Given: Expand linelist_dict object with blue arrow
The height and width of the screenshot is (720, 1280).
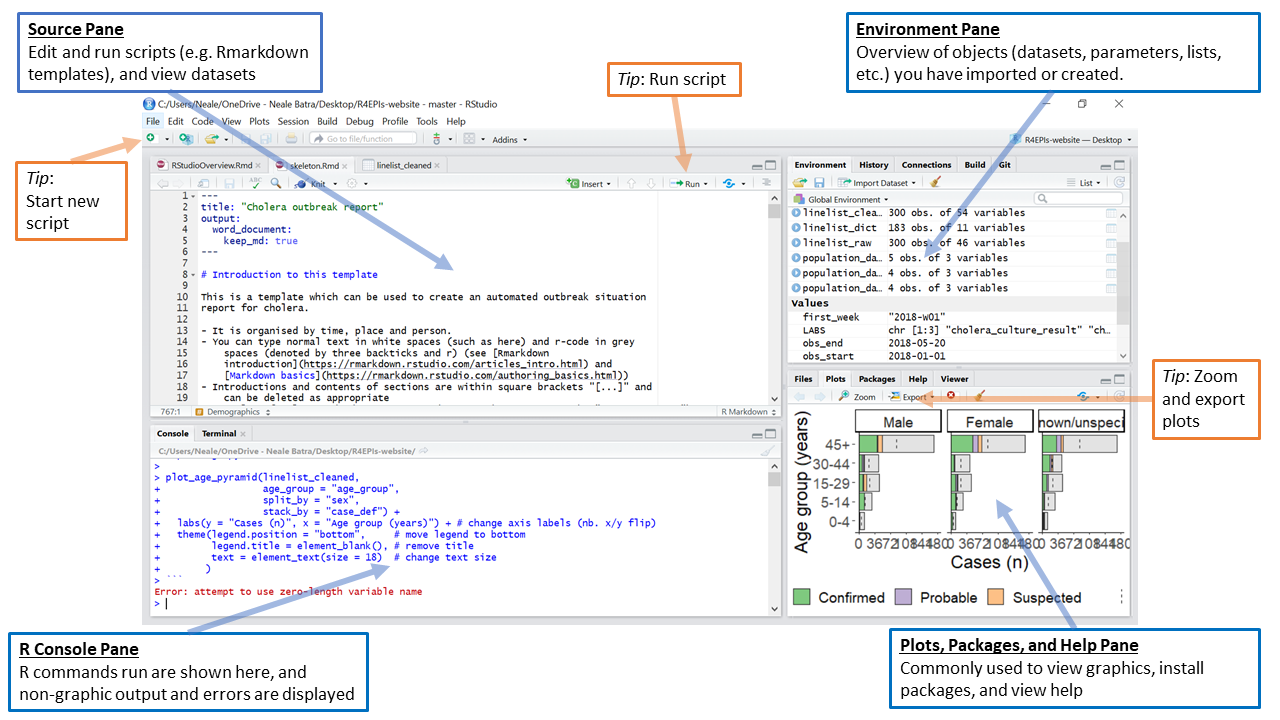Looking at the screenshot, I should pyautogui.click(x=796, y=228).
